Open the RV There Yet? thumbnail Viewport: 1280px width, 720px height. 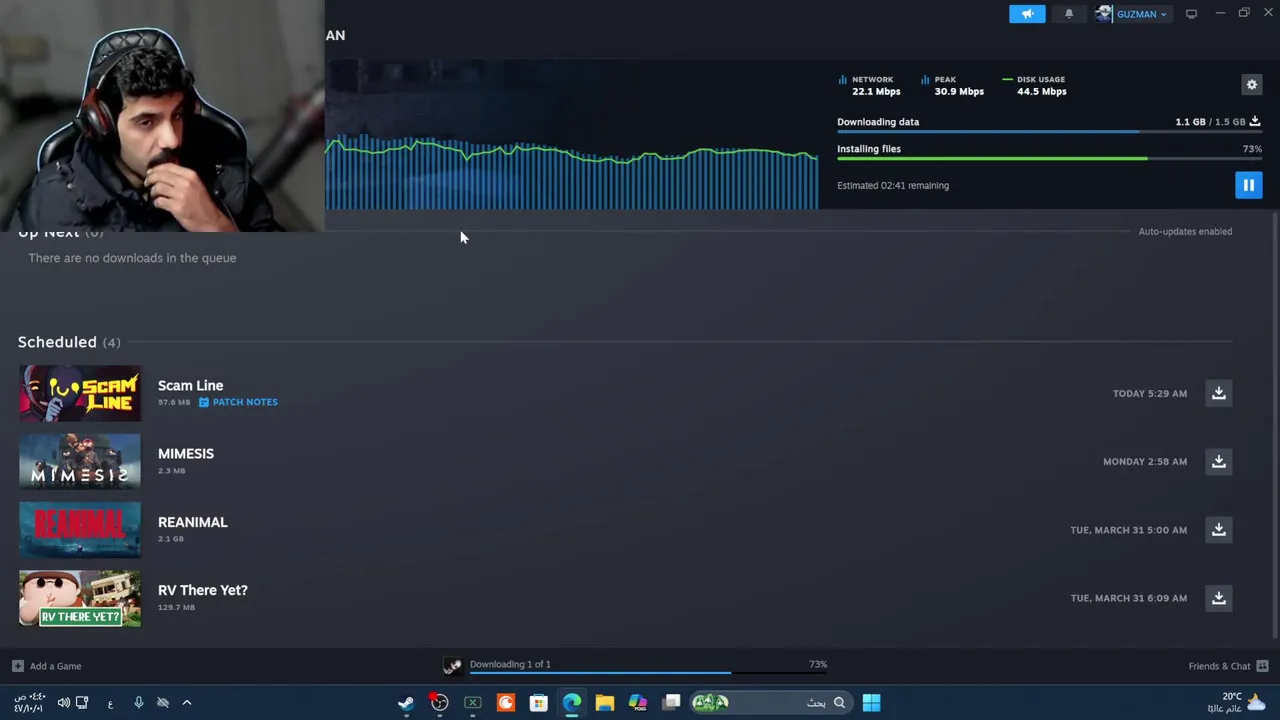(x=80, y=598)
